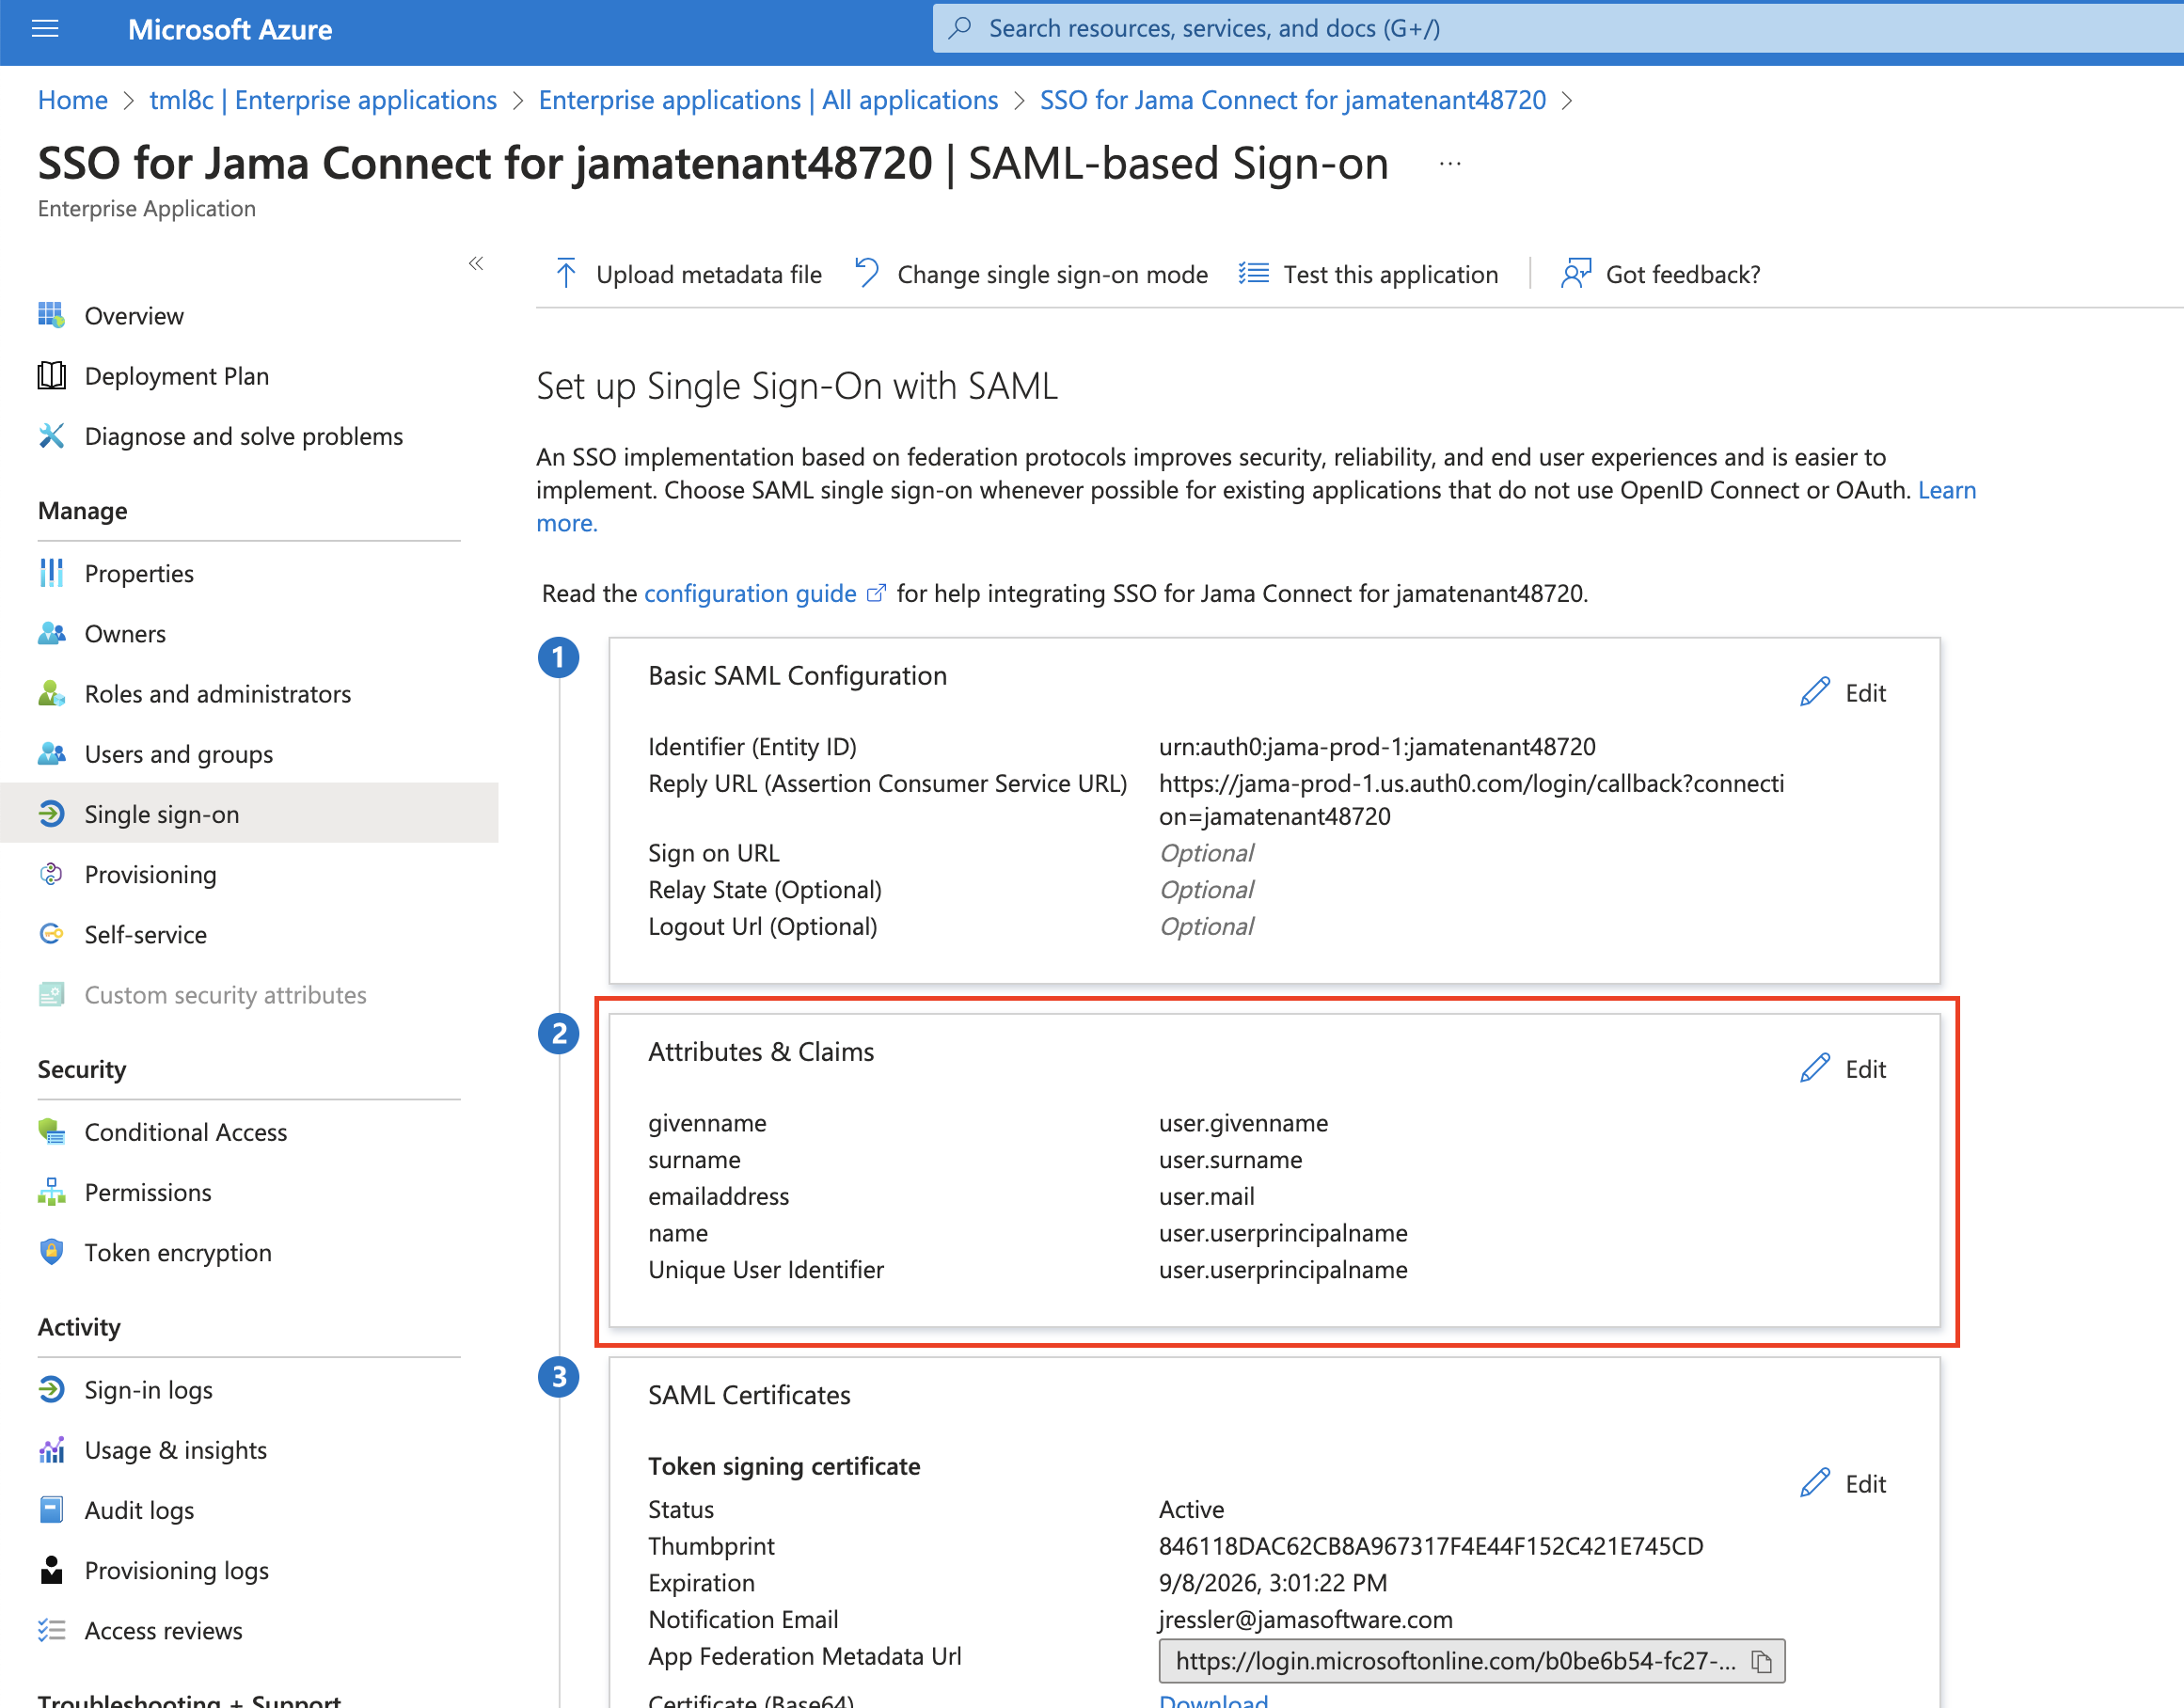The width and height of the screenshot is (2184, 1708).
Task: Click the Enterprise applications All applications breadcrumb
Action: [768, 100]
